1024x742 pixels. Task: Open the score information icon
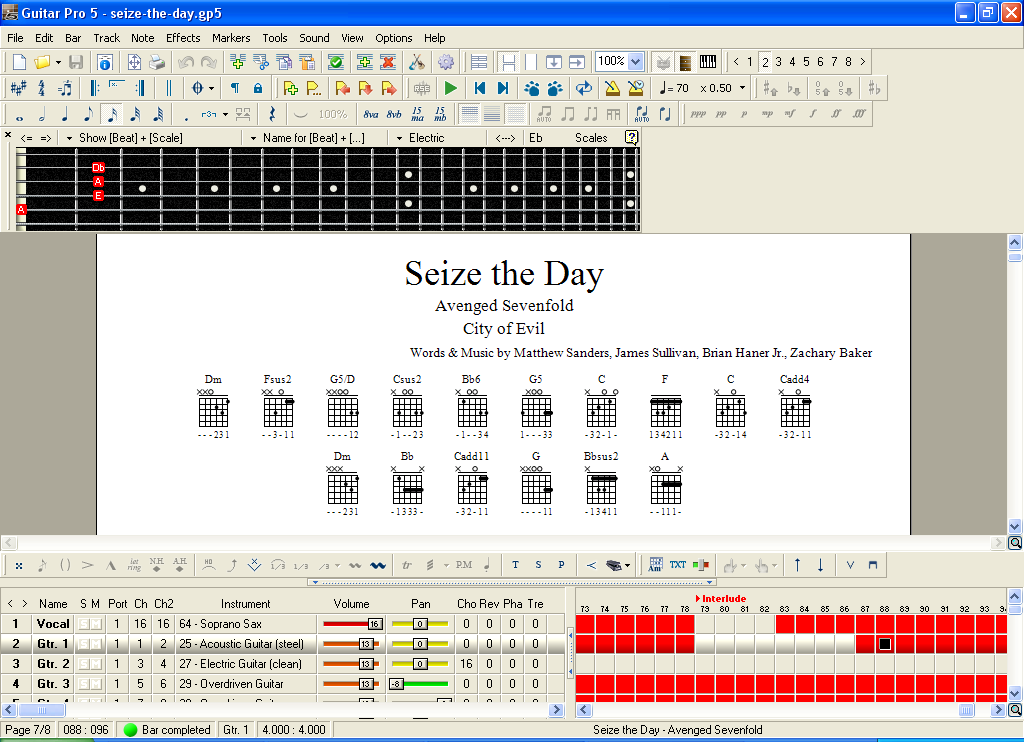pos(104,62)
